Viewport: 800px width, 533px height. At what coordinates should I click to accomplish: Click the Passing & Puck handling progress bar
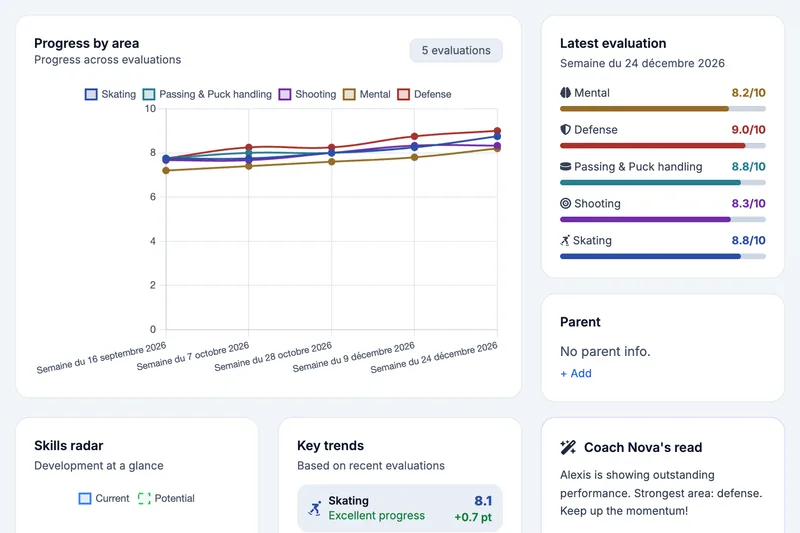pos(663,182)
